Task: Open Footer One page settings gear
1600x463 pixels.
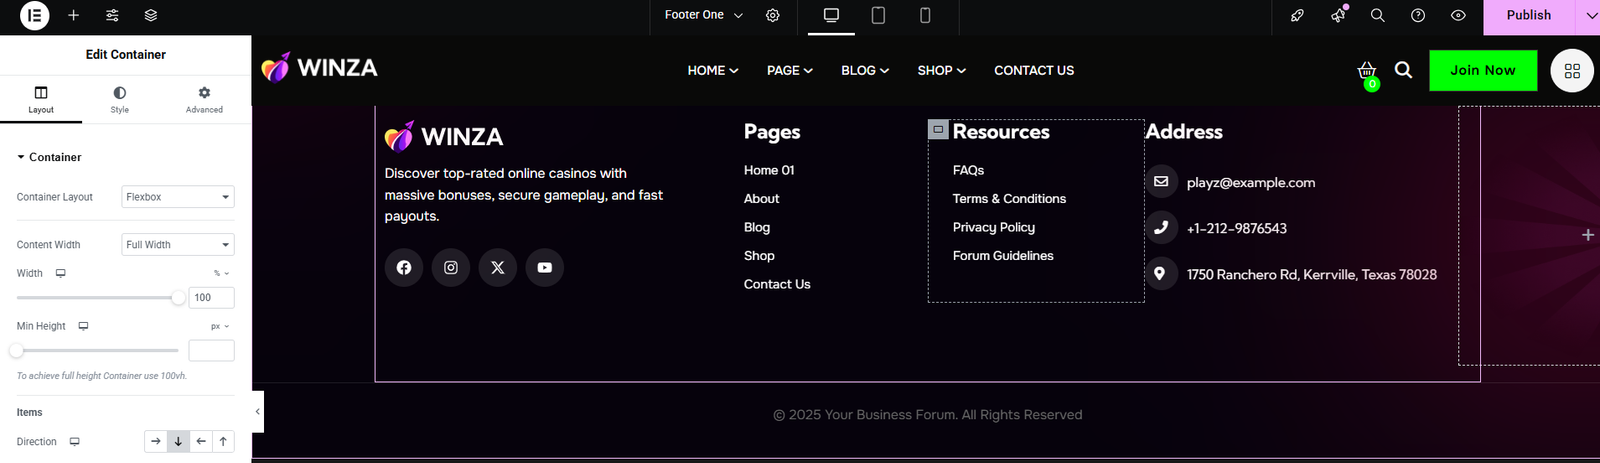Action: [773, 15]
